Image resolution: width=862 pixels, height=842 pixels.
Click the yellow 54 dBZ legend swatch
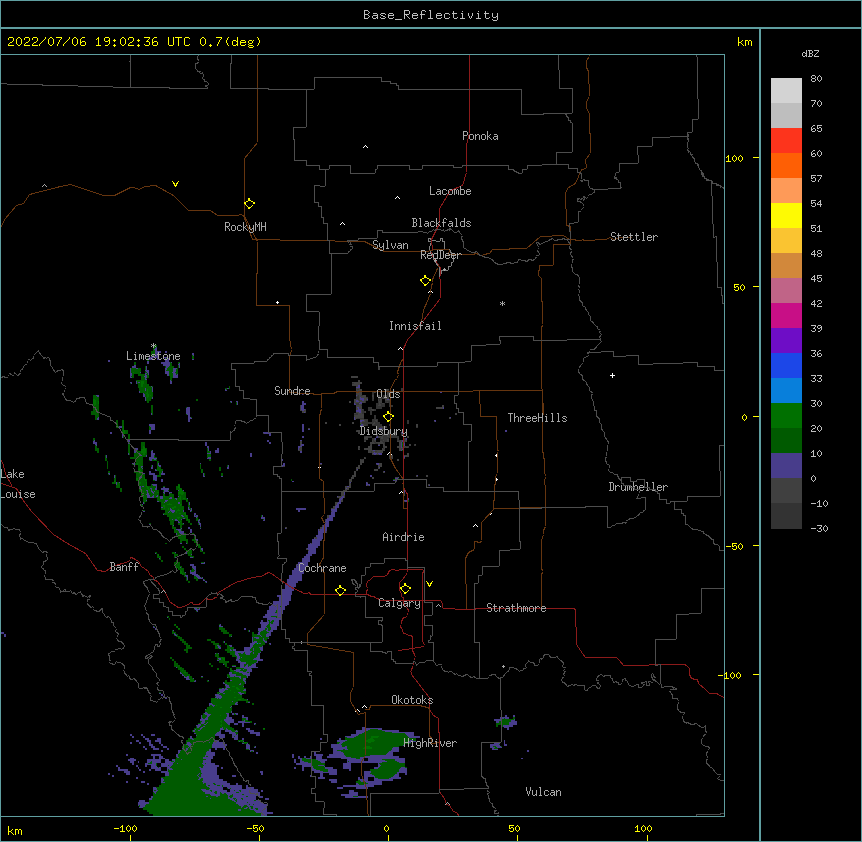[786, 215]
